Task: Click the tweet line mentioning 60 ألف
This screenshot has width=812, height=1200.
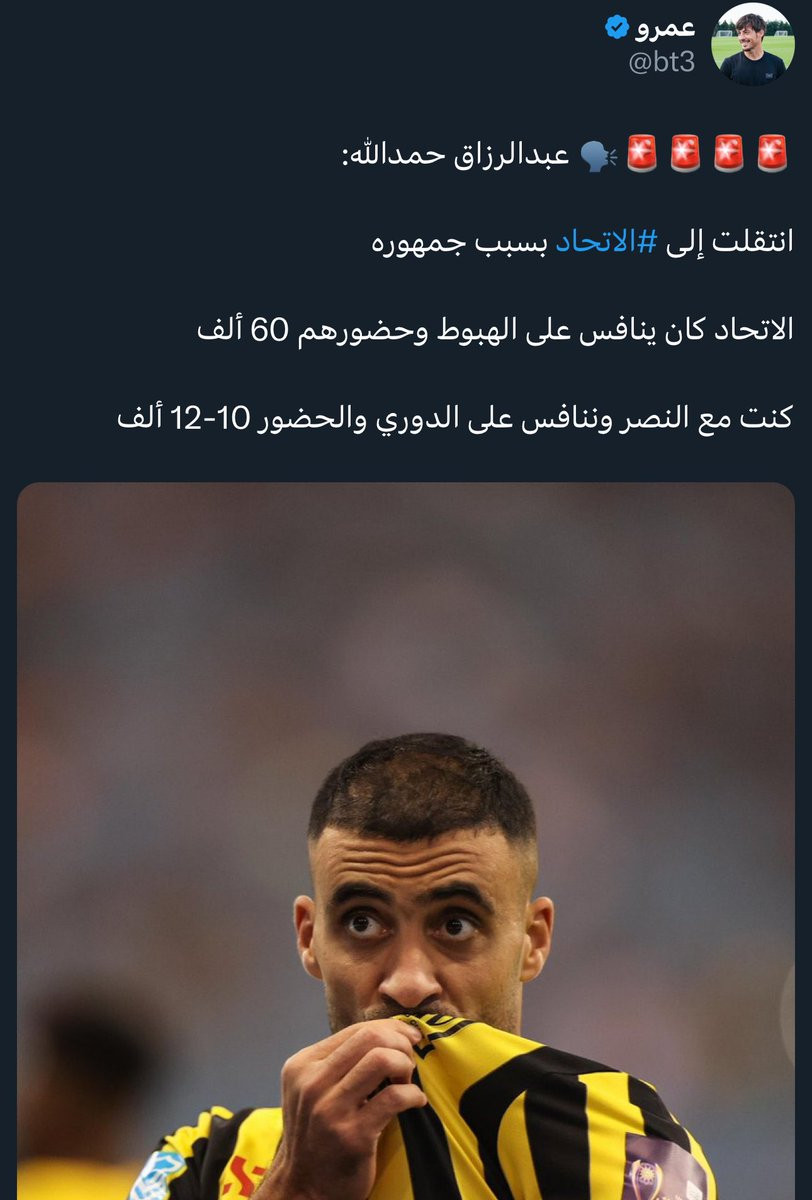Action: pos(495,331)
